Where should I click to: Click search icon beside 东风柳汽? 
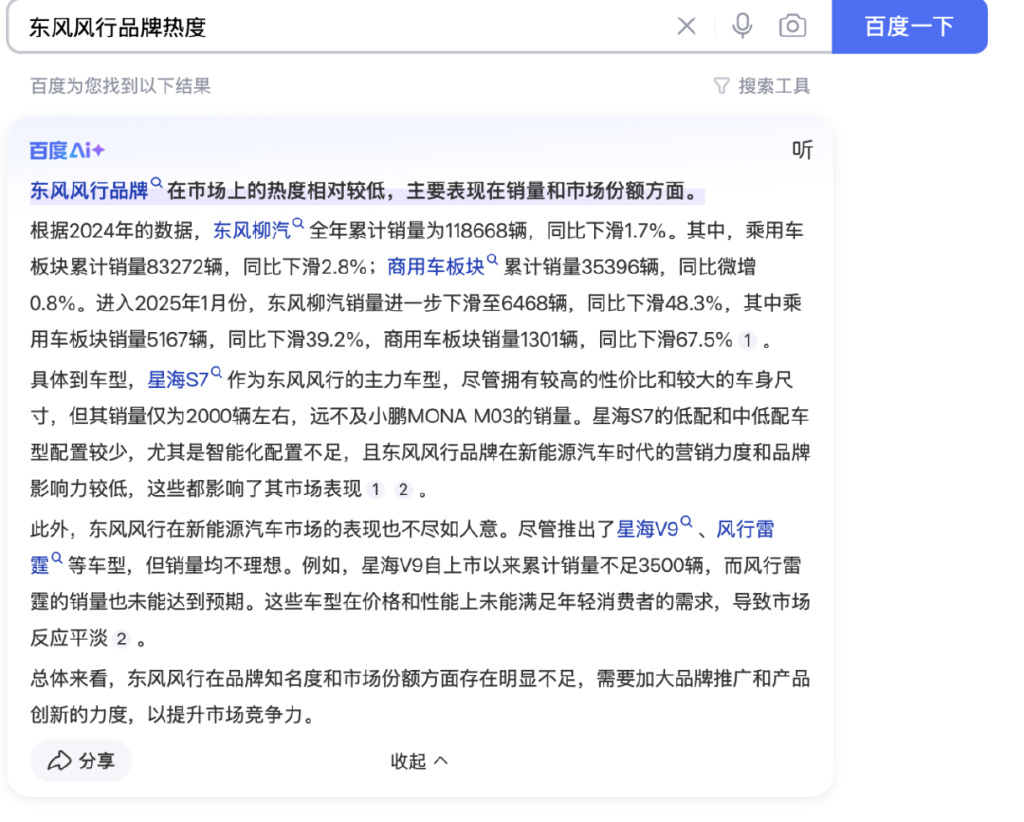[298, 224]
